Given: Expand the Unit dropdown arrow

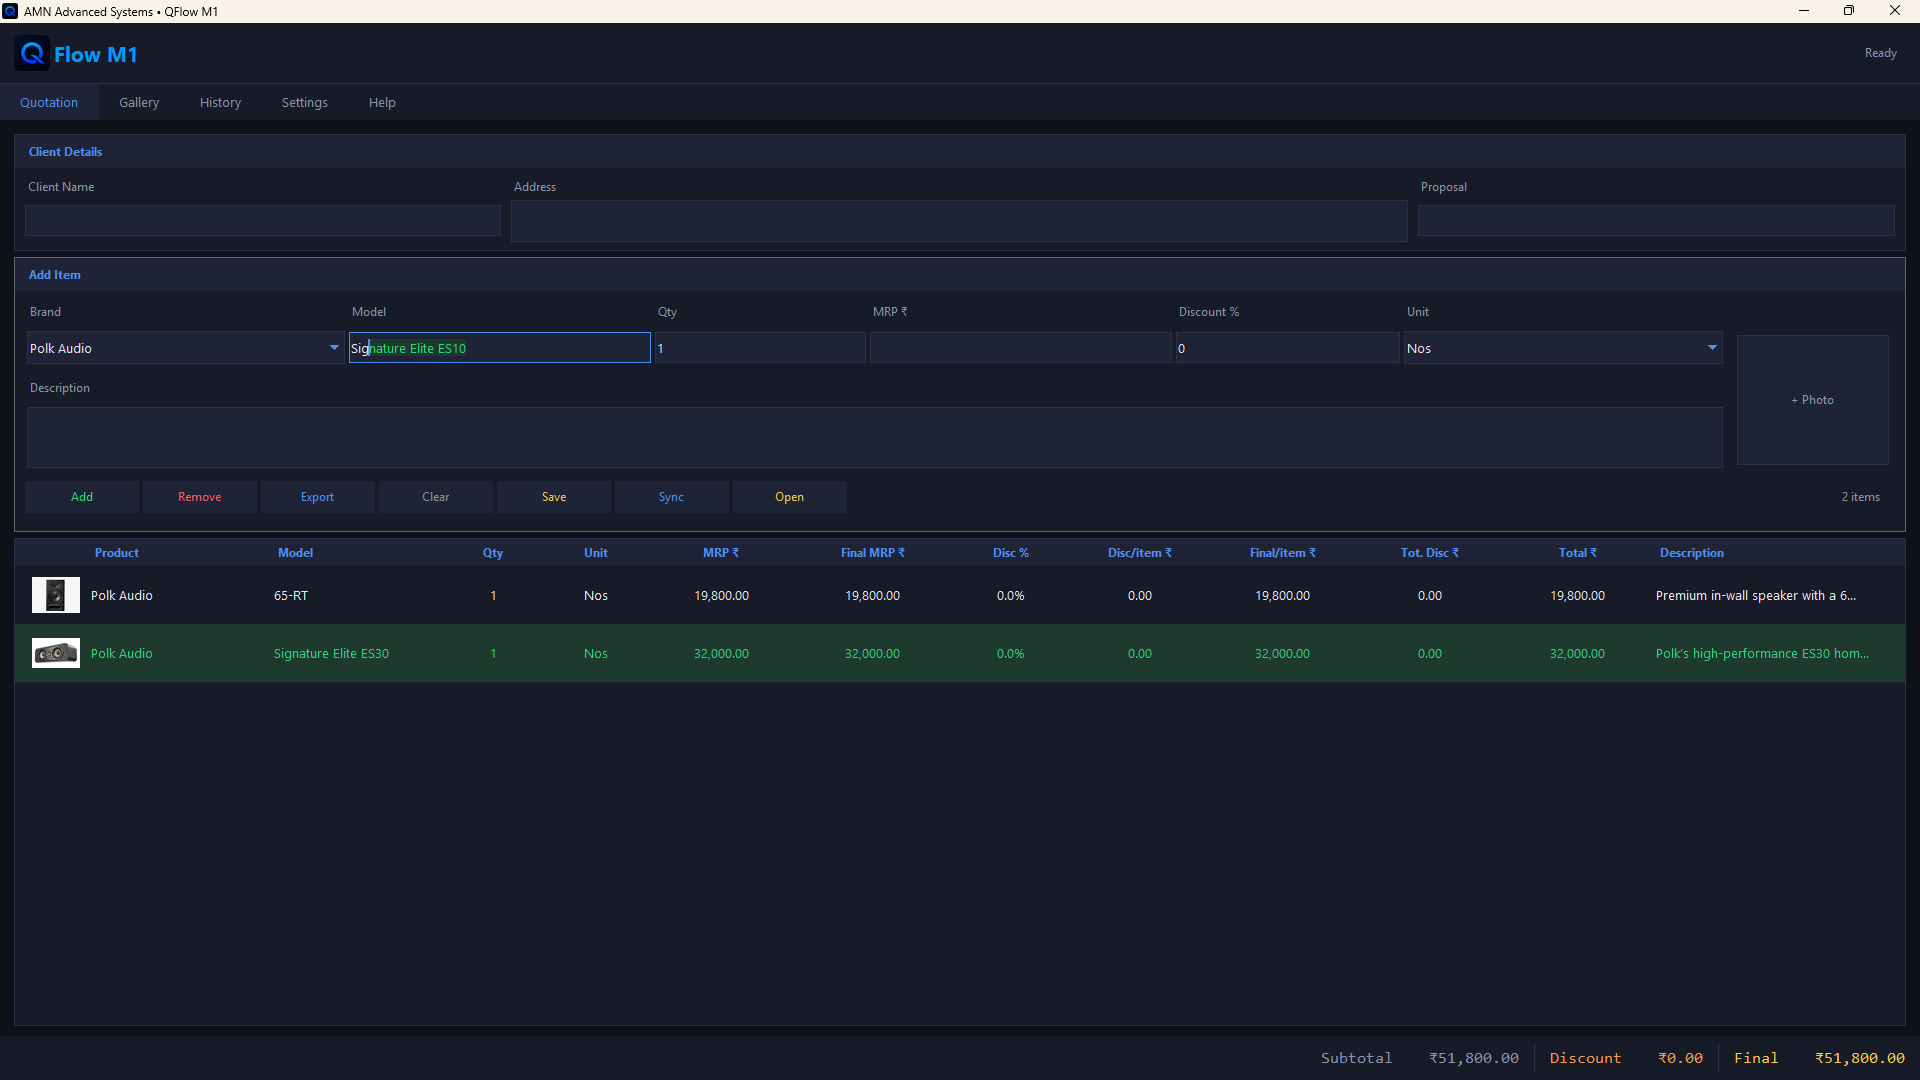Looking at the screenshot, I should coord(1712,348).
